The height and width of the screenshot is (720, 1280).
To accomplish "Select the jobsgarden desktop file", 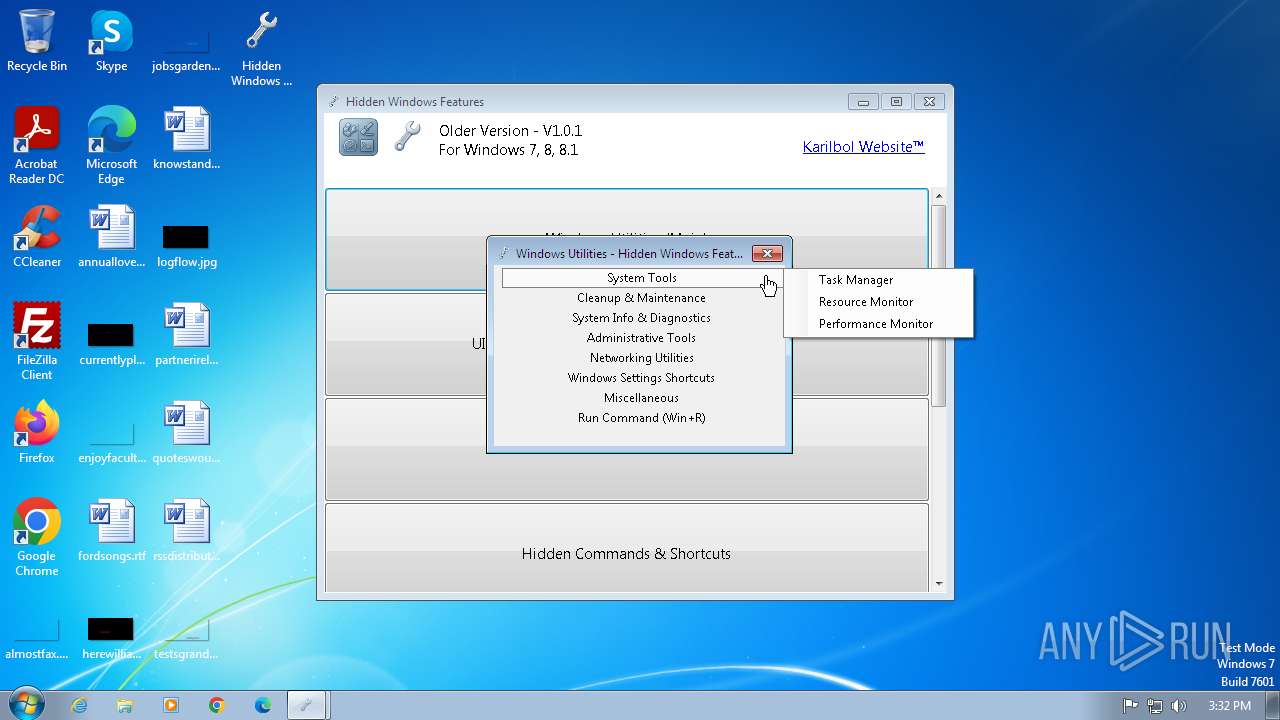I will [186, 49].
